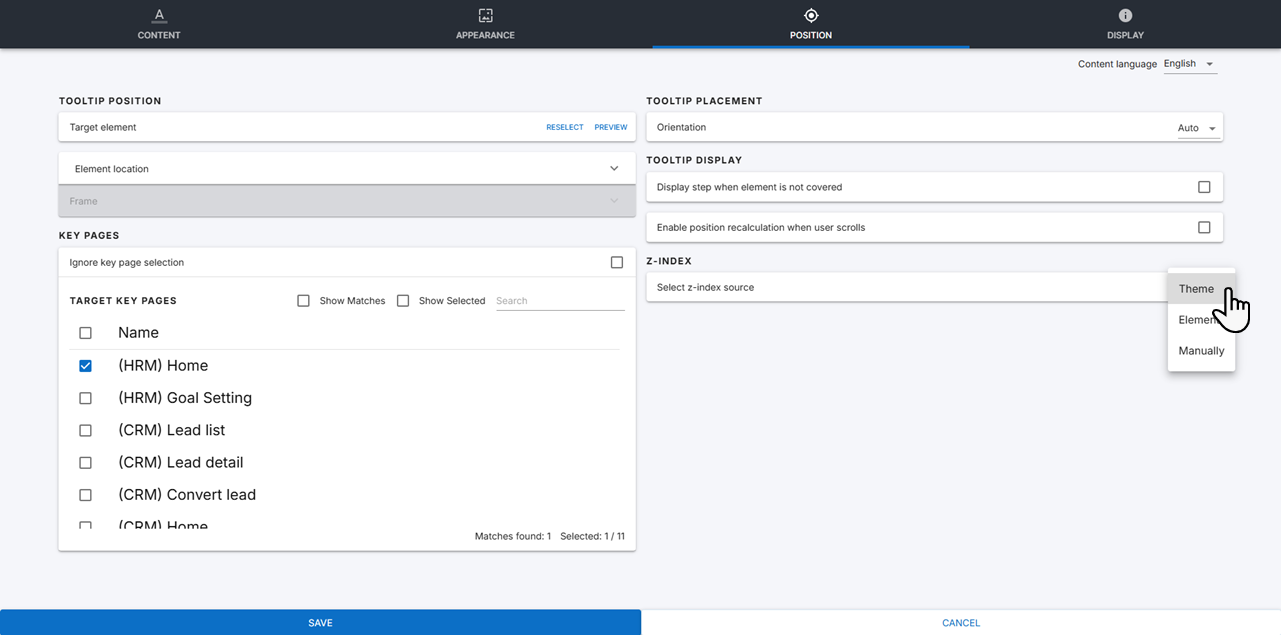Click the Appearance tab icon
Viewport: 1281px width, 635px height.
485,15
